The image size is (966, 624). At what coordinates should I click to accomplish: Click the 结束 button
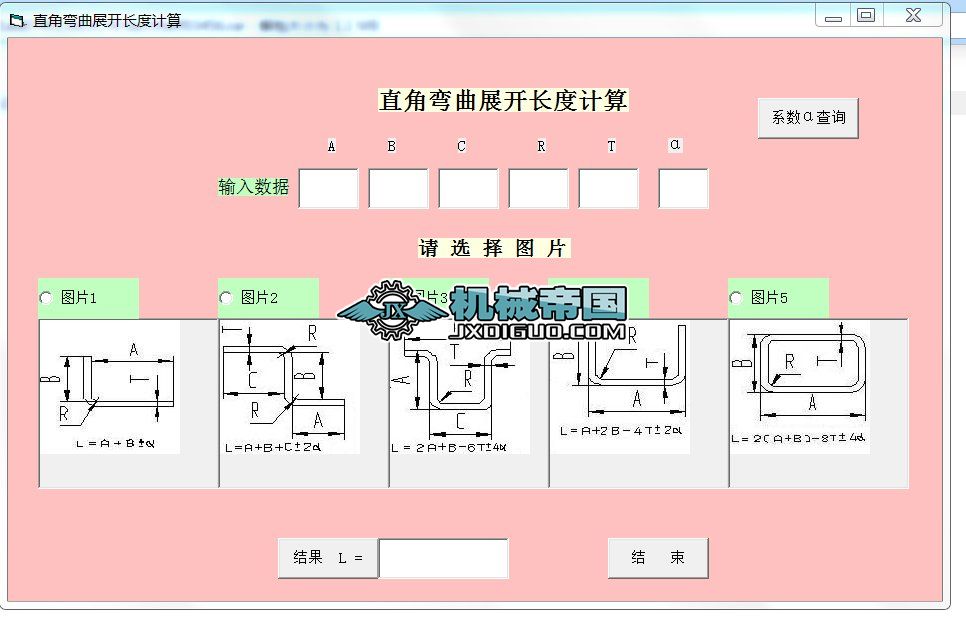(x=658, y=557)
